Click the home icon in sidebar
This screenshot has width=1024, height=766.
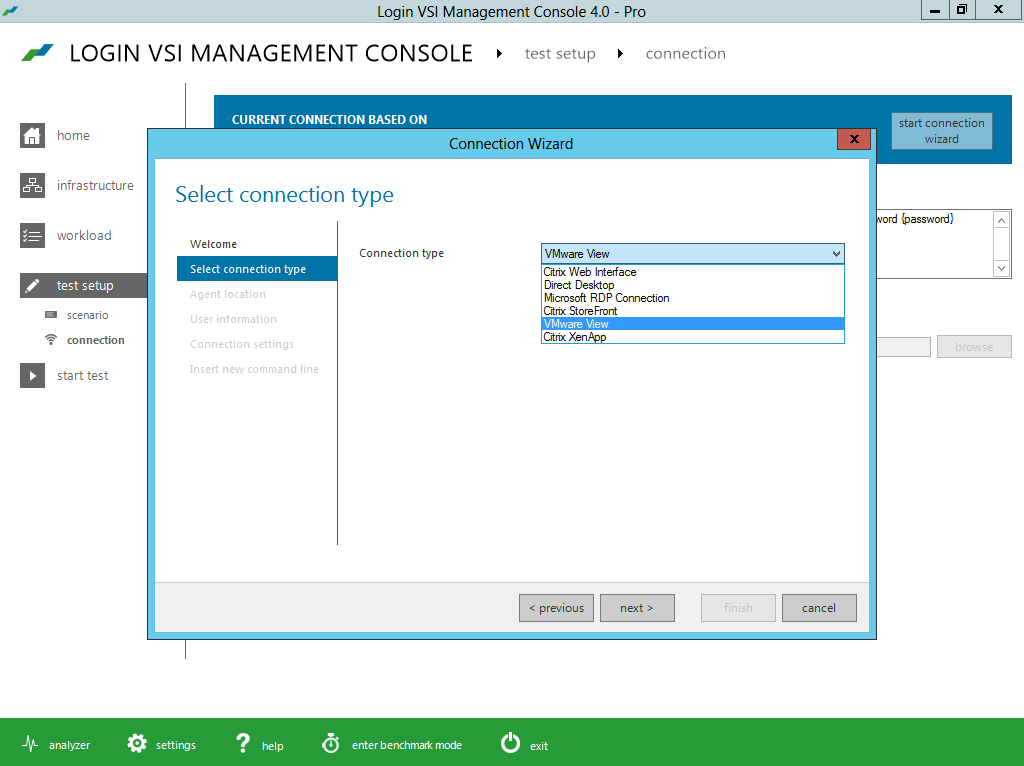click(x=33, y=136)
